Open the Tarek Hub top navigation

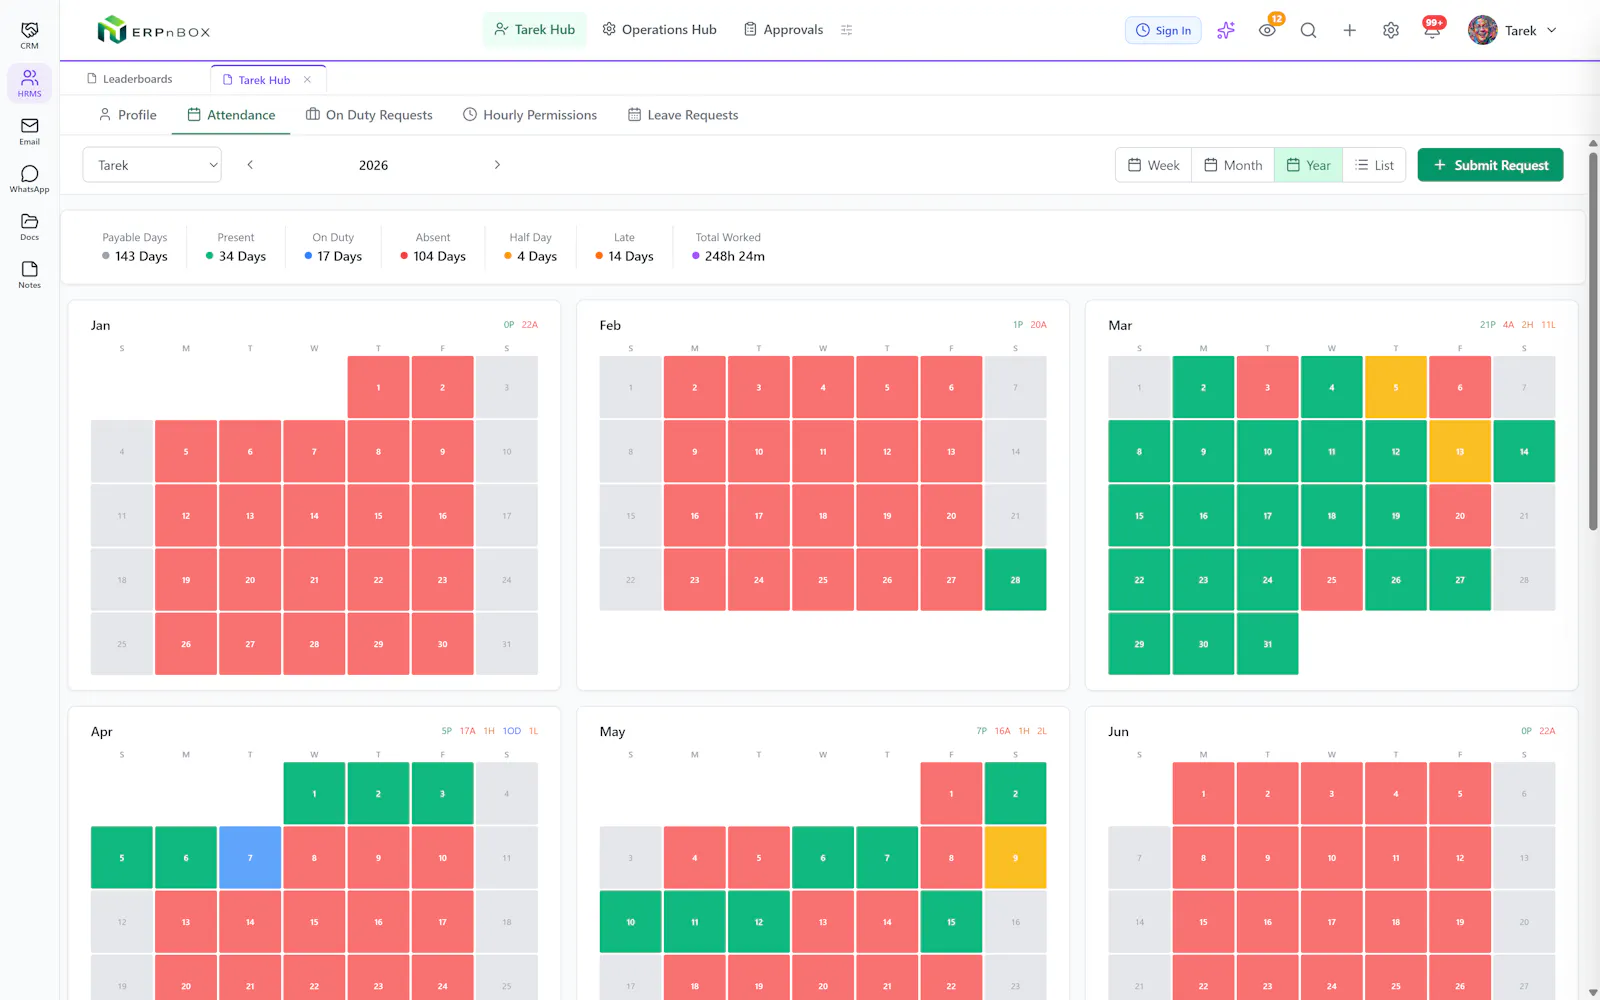pyautogui.click(x=534, y=30)
